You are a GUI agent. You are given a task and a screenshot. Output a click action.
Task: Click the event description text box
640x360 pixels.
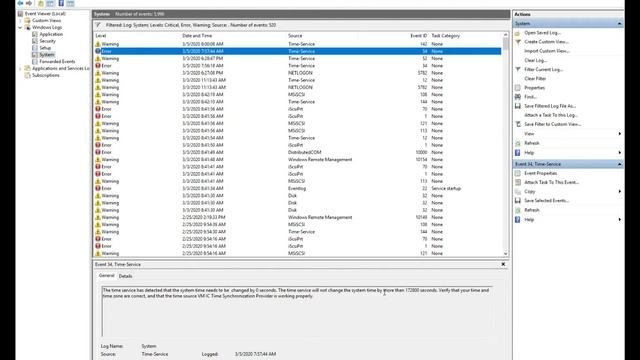(x=297, y=311)
